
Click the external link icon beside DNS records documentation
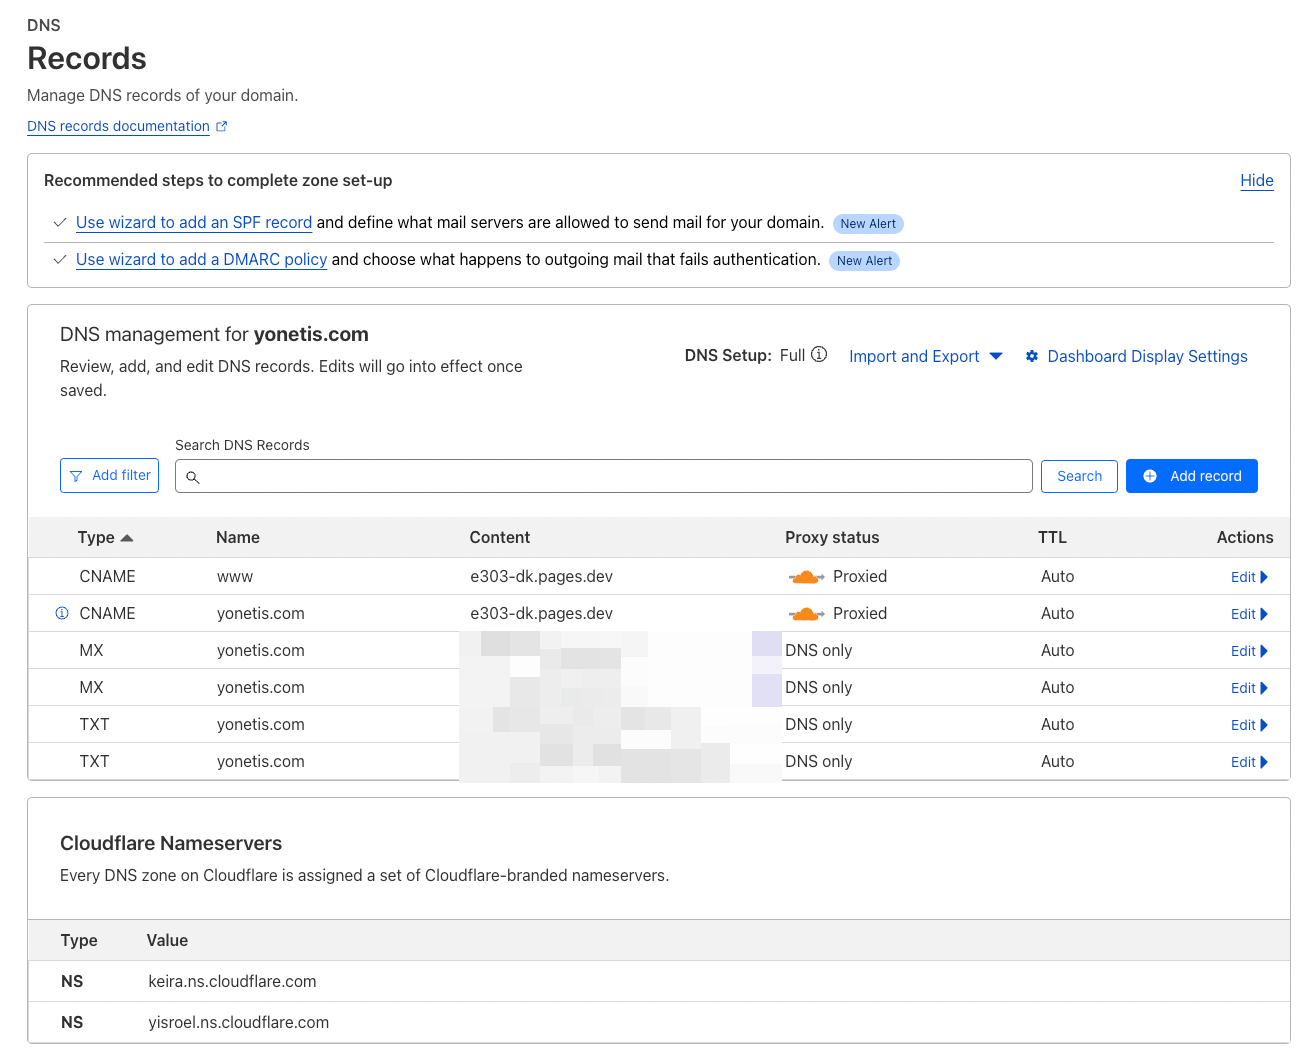tap(222, 126)
